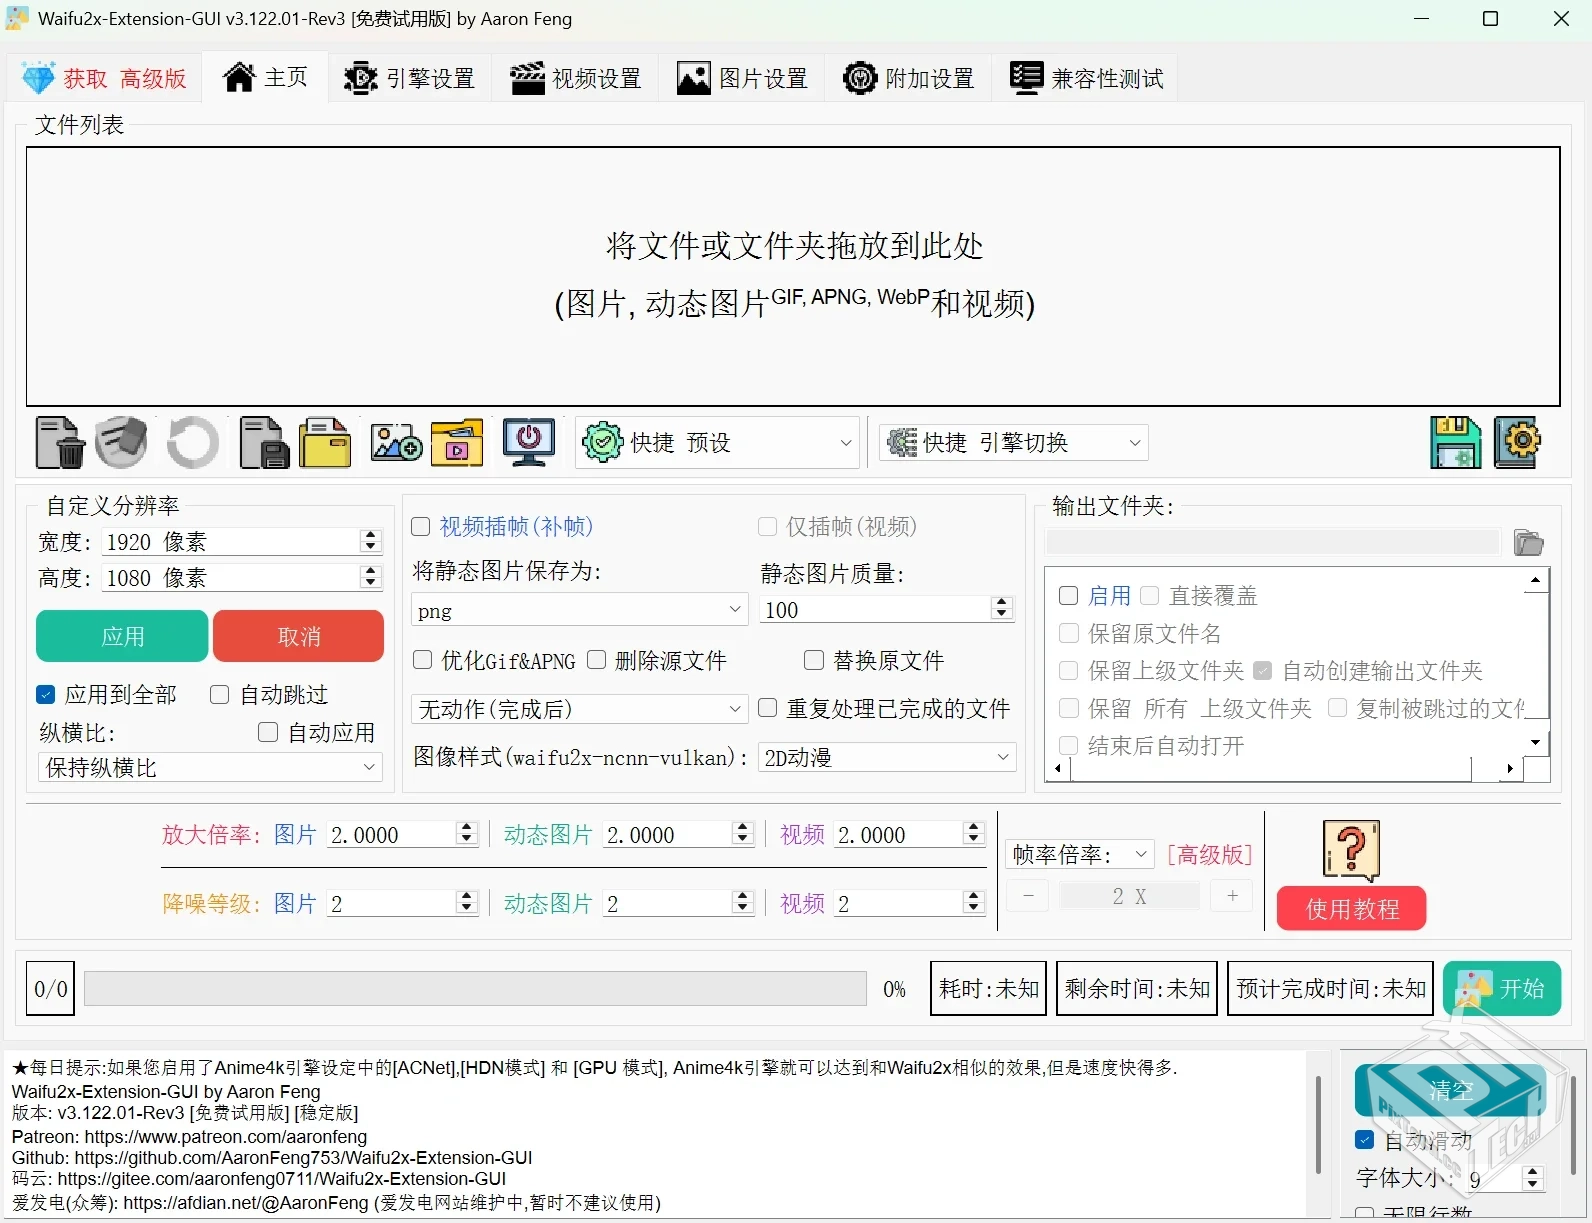Image resolution: width=1592 pixels, height=1223 pixels.
Task: Click the diamond premium version icon
Action: pos(38,78)
